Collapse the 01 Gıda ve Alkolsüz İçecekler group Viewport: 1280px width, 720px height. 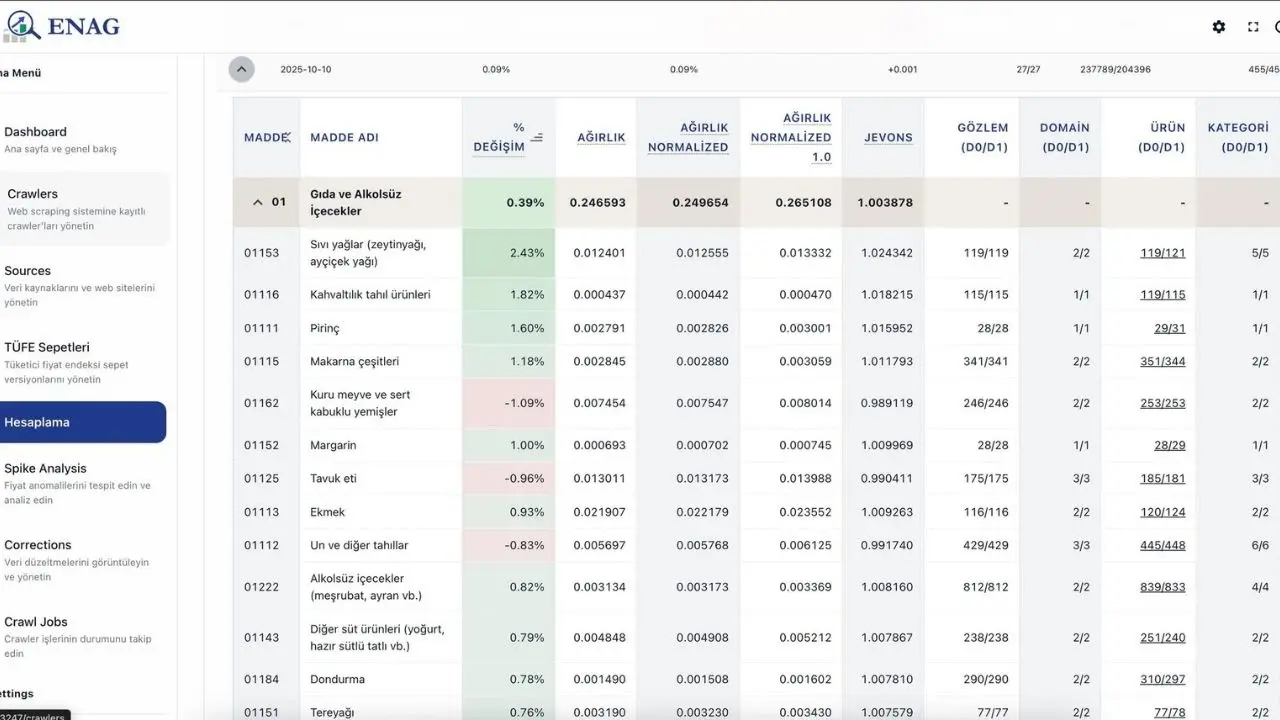(x=257, y=202)
